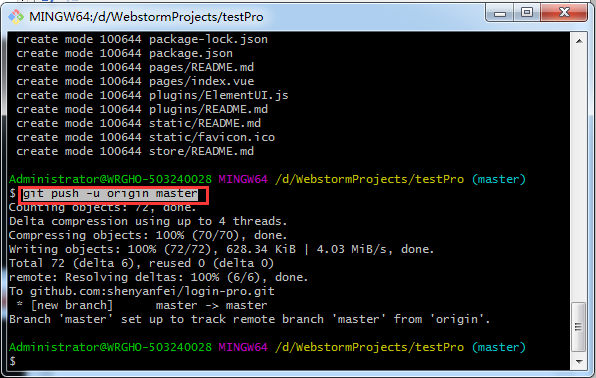
Task: Click the 'Compressing objects: 100% (70/70)' line
Action: (x=148, y=235)
